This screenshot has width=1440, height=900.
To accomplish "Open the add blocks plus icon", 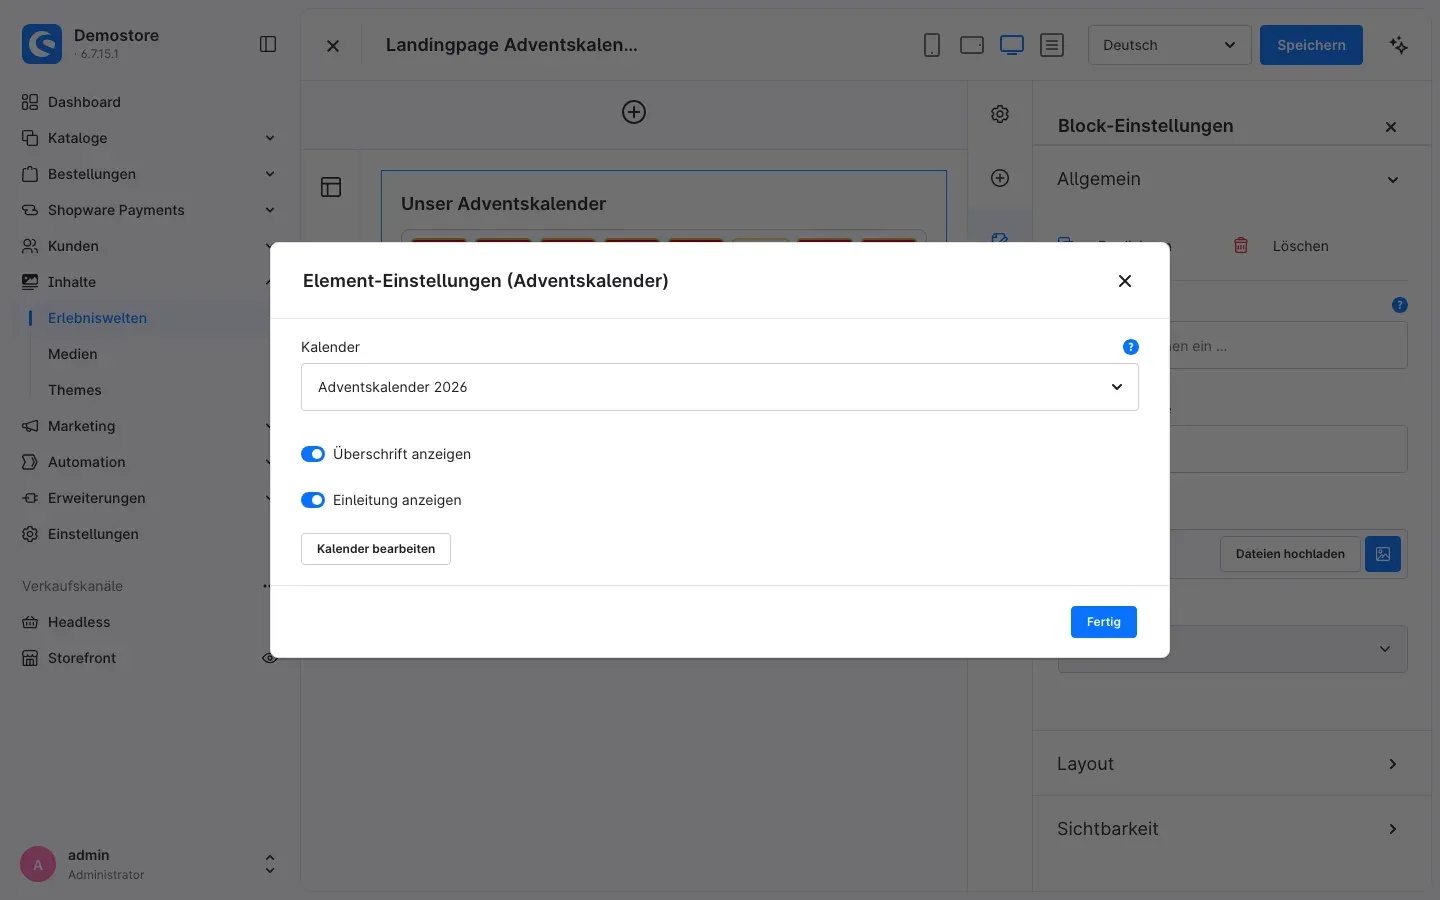I will point(1000,178).
